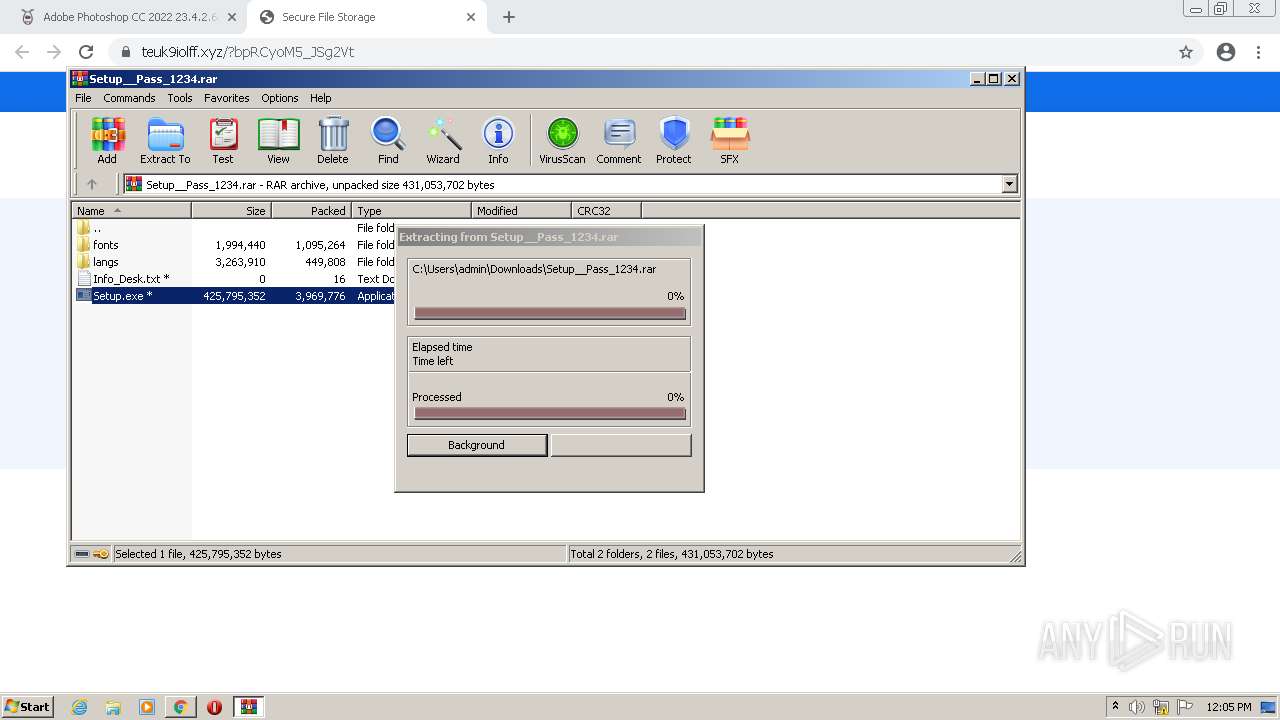The image size is (1280, 720).
Task: Select the langs folder icon
Action: (84, 262)
